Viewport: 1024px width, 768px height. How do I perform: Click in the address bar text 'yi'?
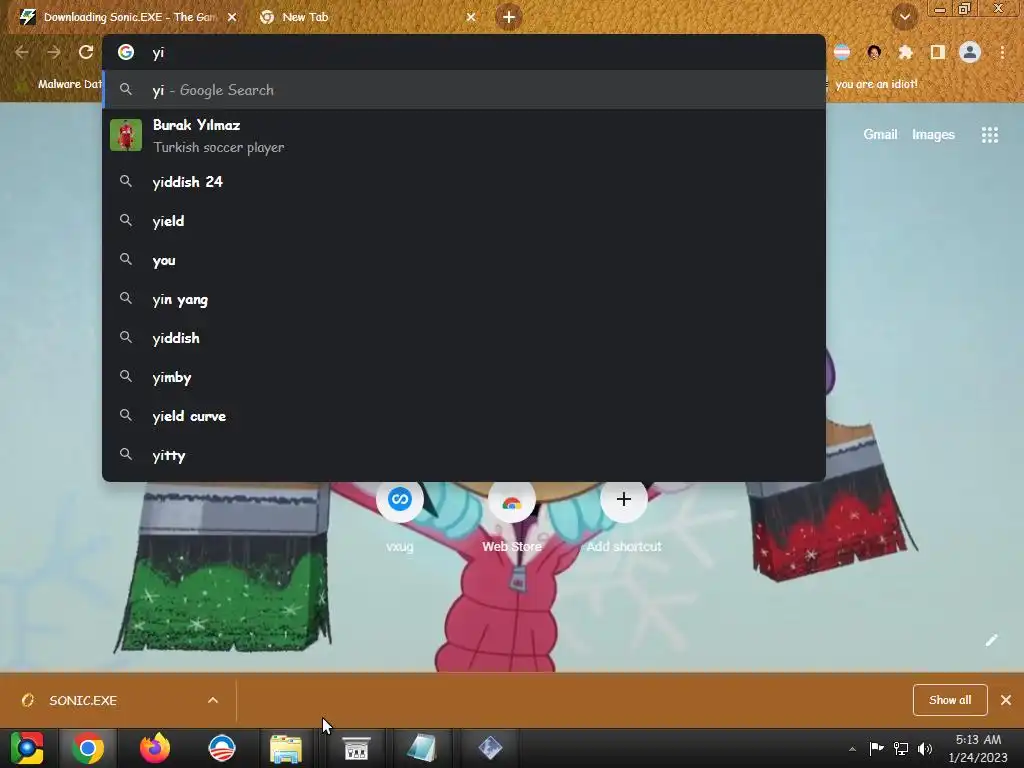[158, 52]
